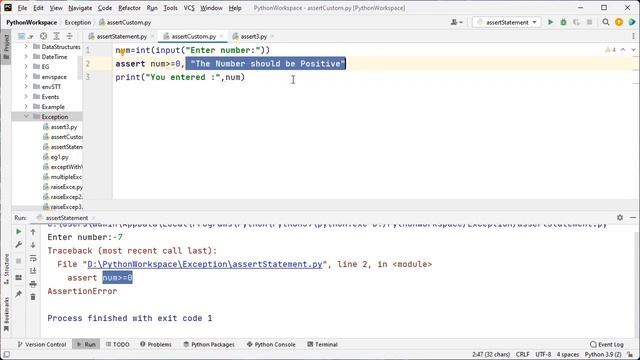The image size is (640, 360).
Task: Stop process in Run panel
Action: click(x=18, y=260)
